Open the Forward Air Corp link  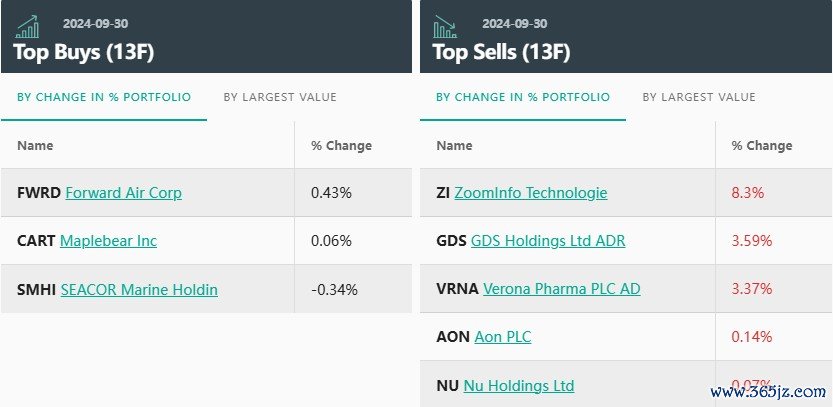[x=124, y=192]
